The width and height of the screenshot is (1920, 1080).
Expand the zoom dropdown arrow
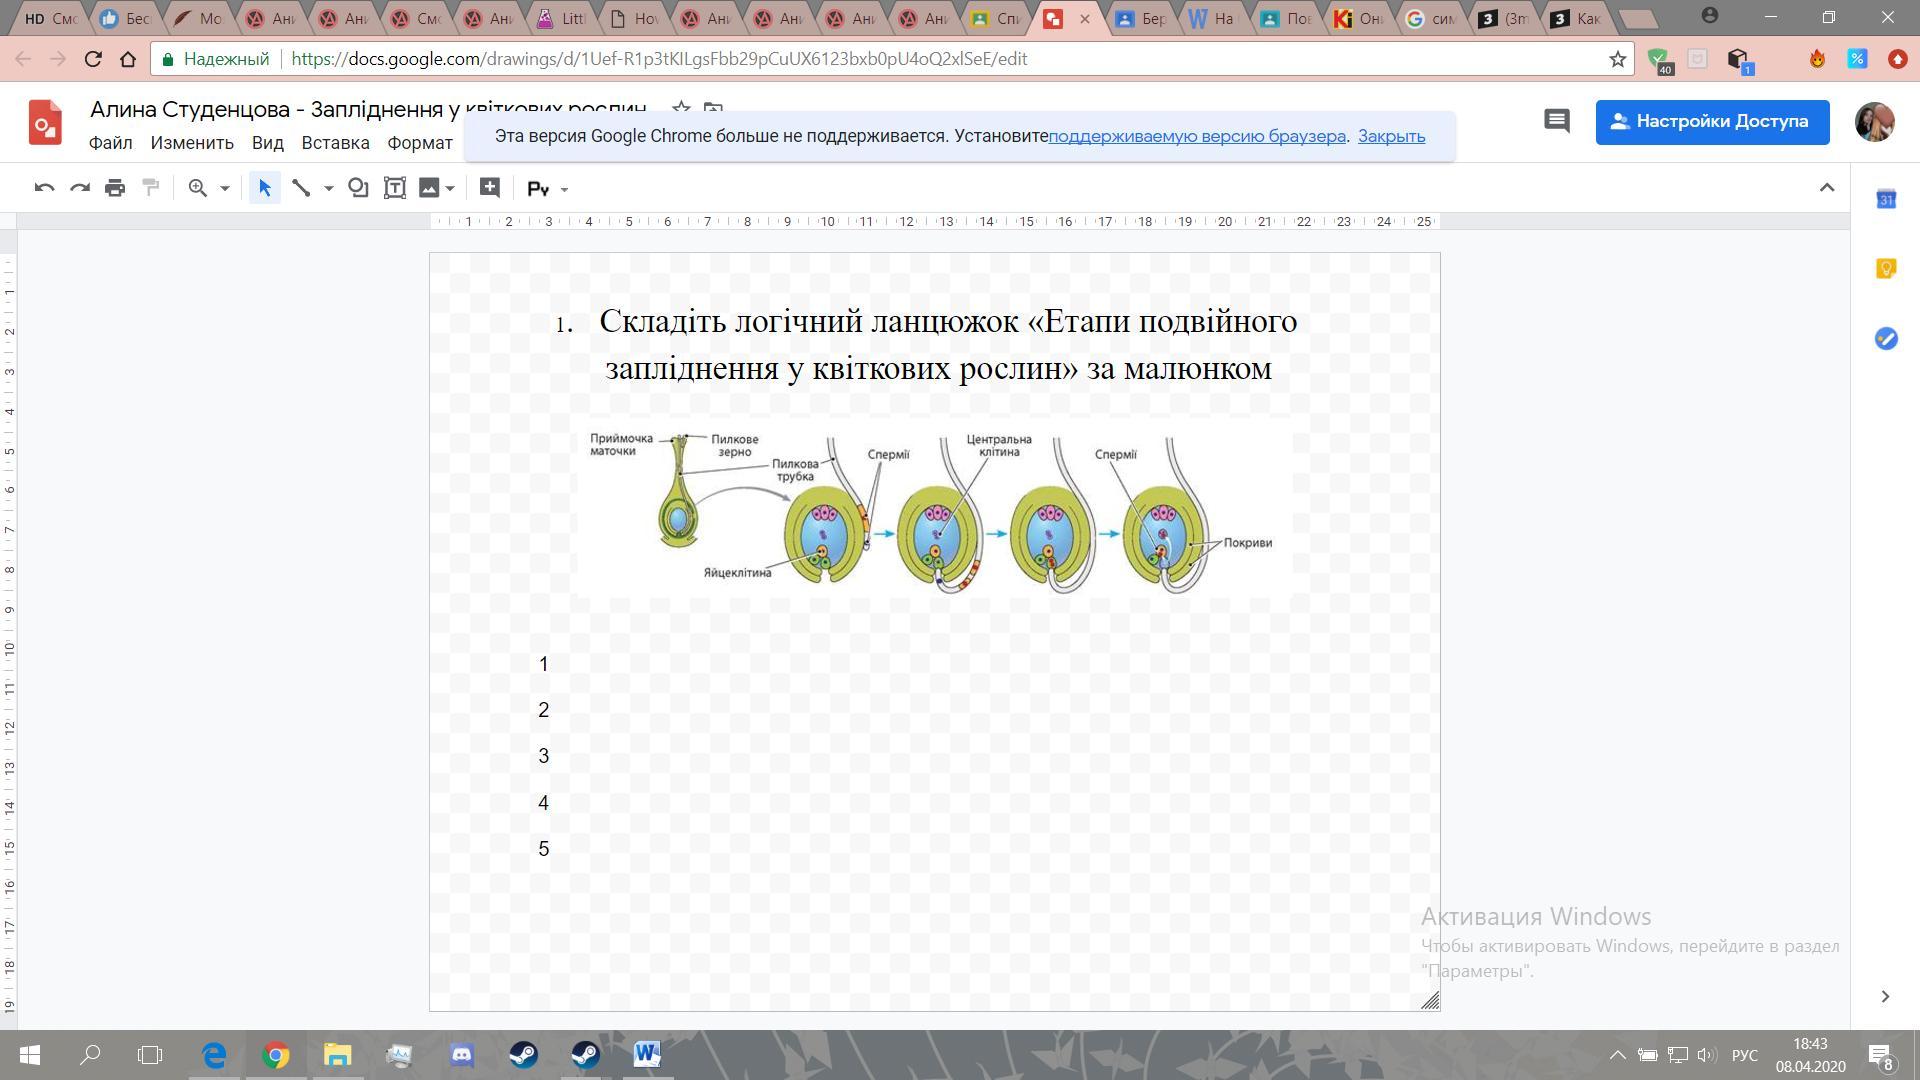[x=225, y=189]
